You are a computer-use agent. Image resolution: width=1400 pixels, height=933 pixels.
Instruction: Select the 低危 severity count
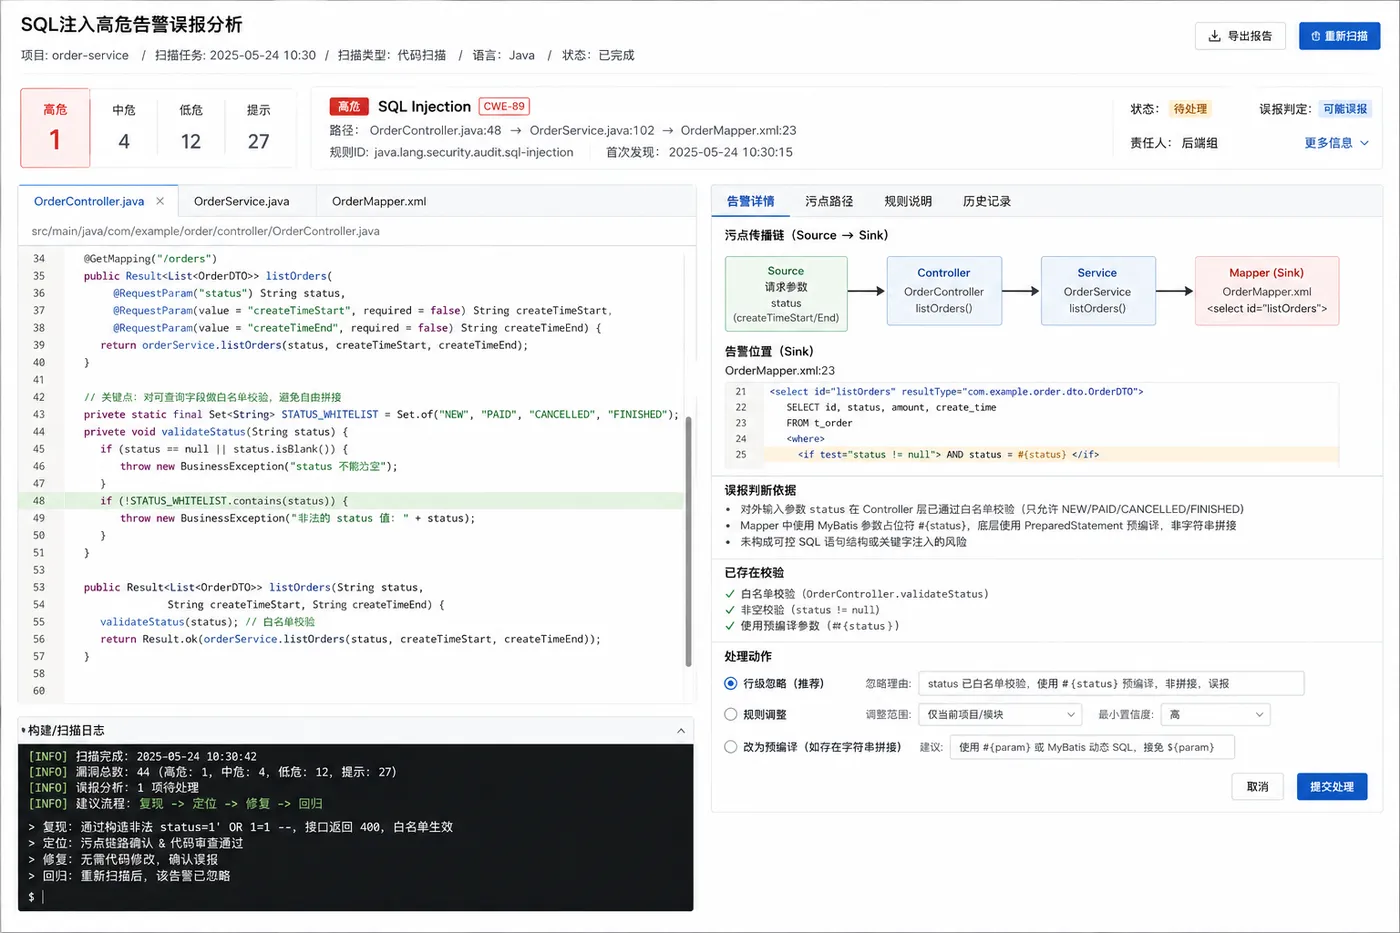[x=191, y=127]
